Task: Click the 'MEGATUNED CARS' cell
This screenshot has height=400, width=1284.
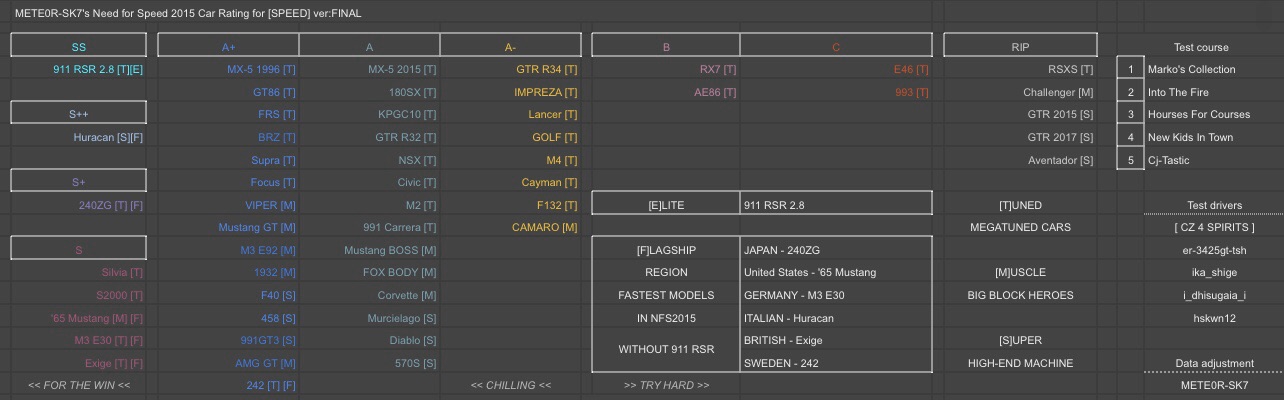Action: (x=1020, y=227)
